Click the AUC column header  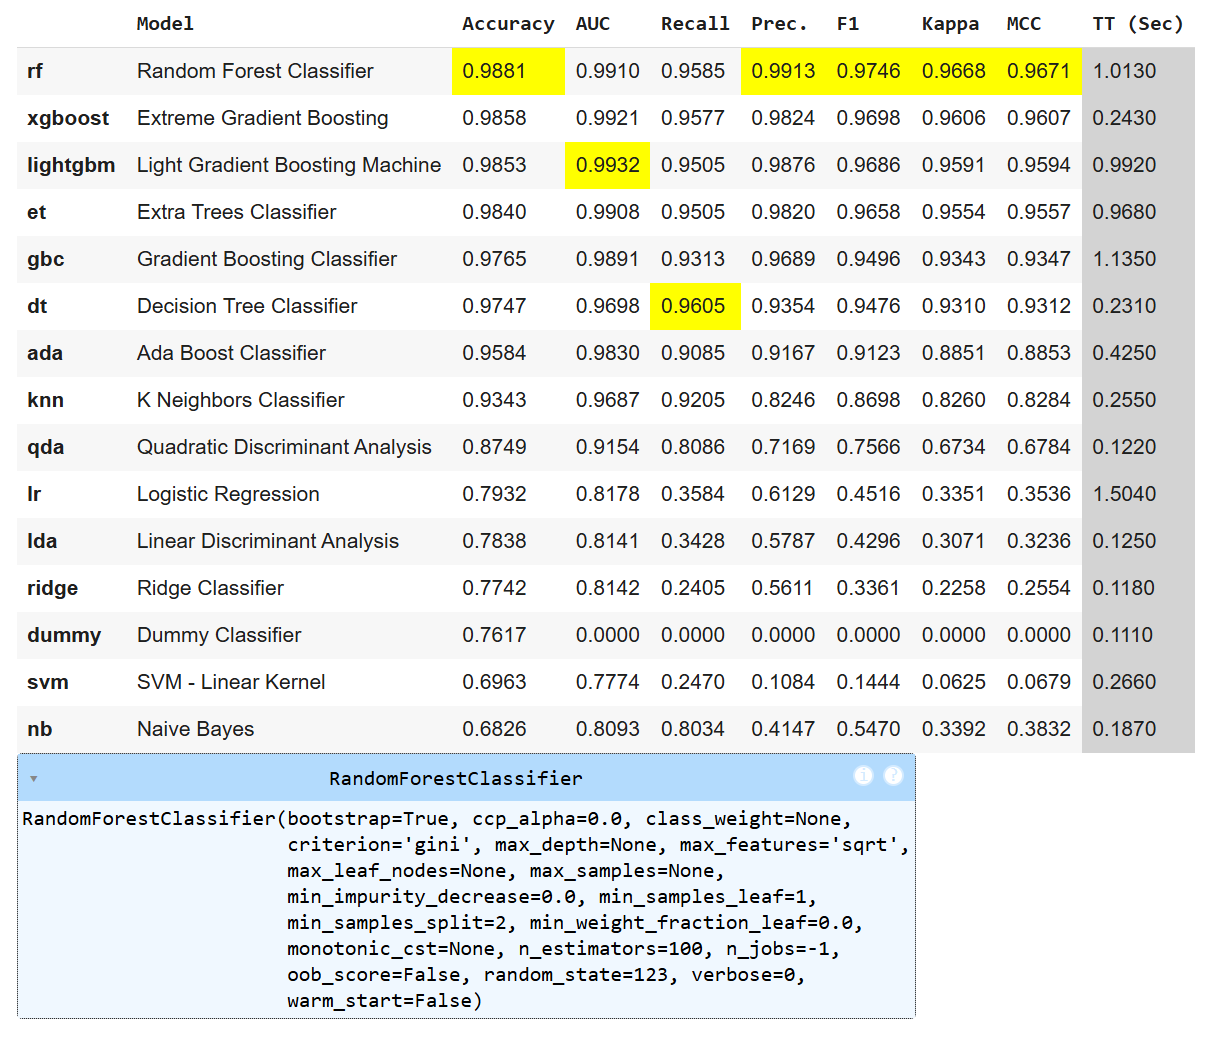(592, 24)
